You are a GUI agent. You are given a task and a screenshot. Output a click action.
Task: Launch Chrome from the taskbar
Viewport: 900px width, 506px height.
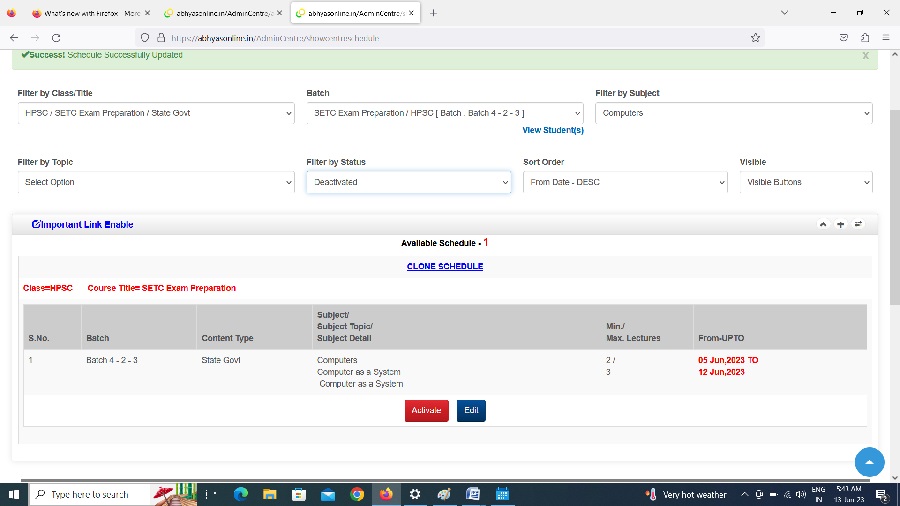(x=357, y=494)
